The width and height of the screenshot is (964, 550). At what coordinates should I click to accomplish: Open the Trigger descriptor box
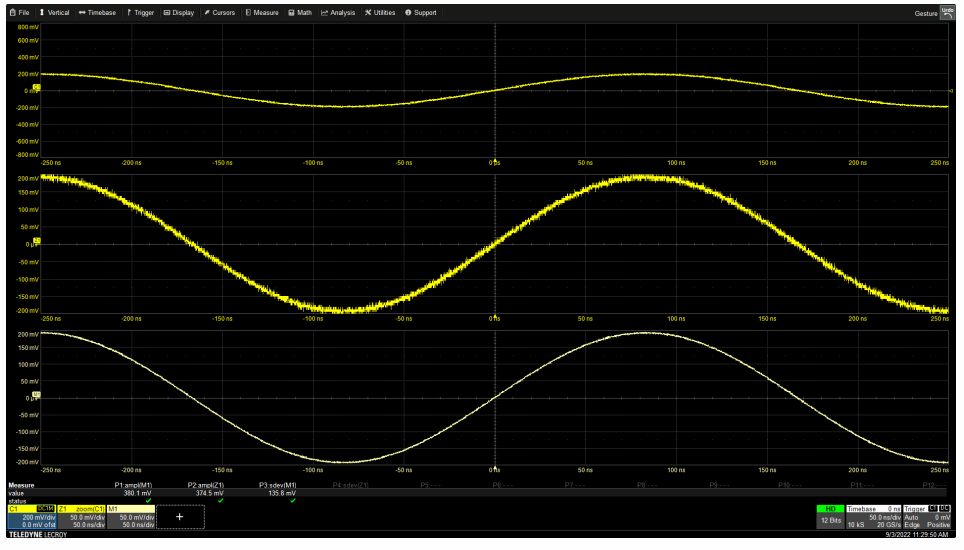click(927, 517)
